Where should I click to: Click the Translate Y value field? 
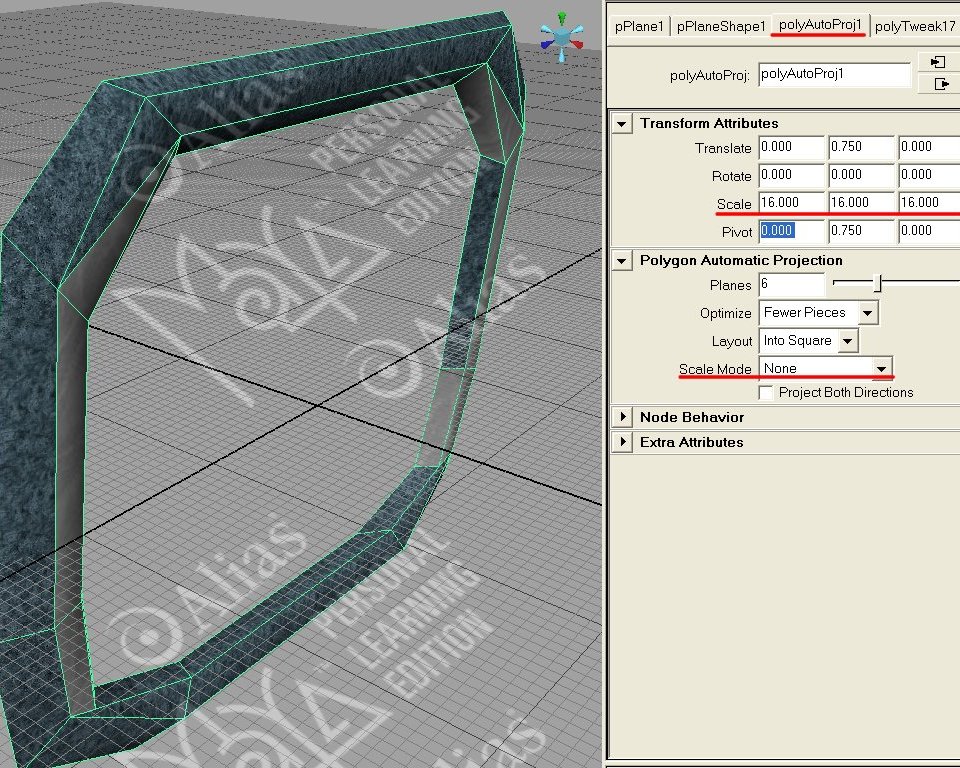(860, 147)
